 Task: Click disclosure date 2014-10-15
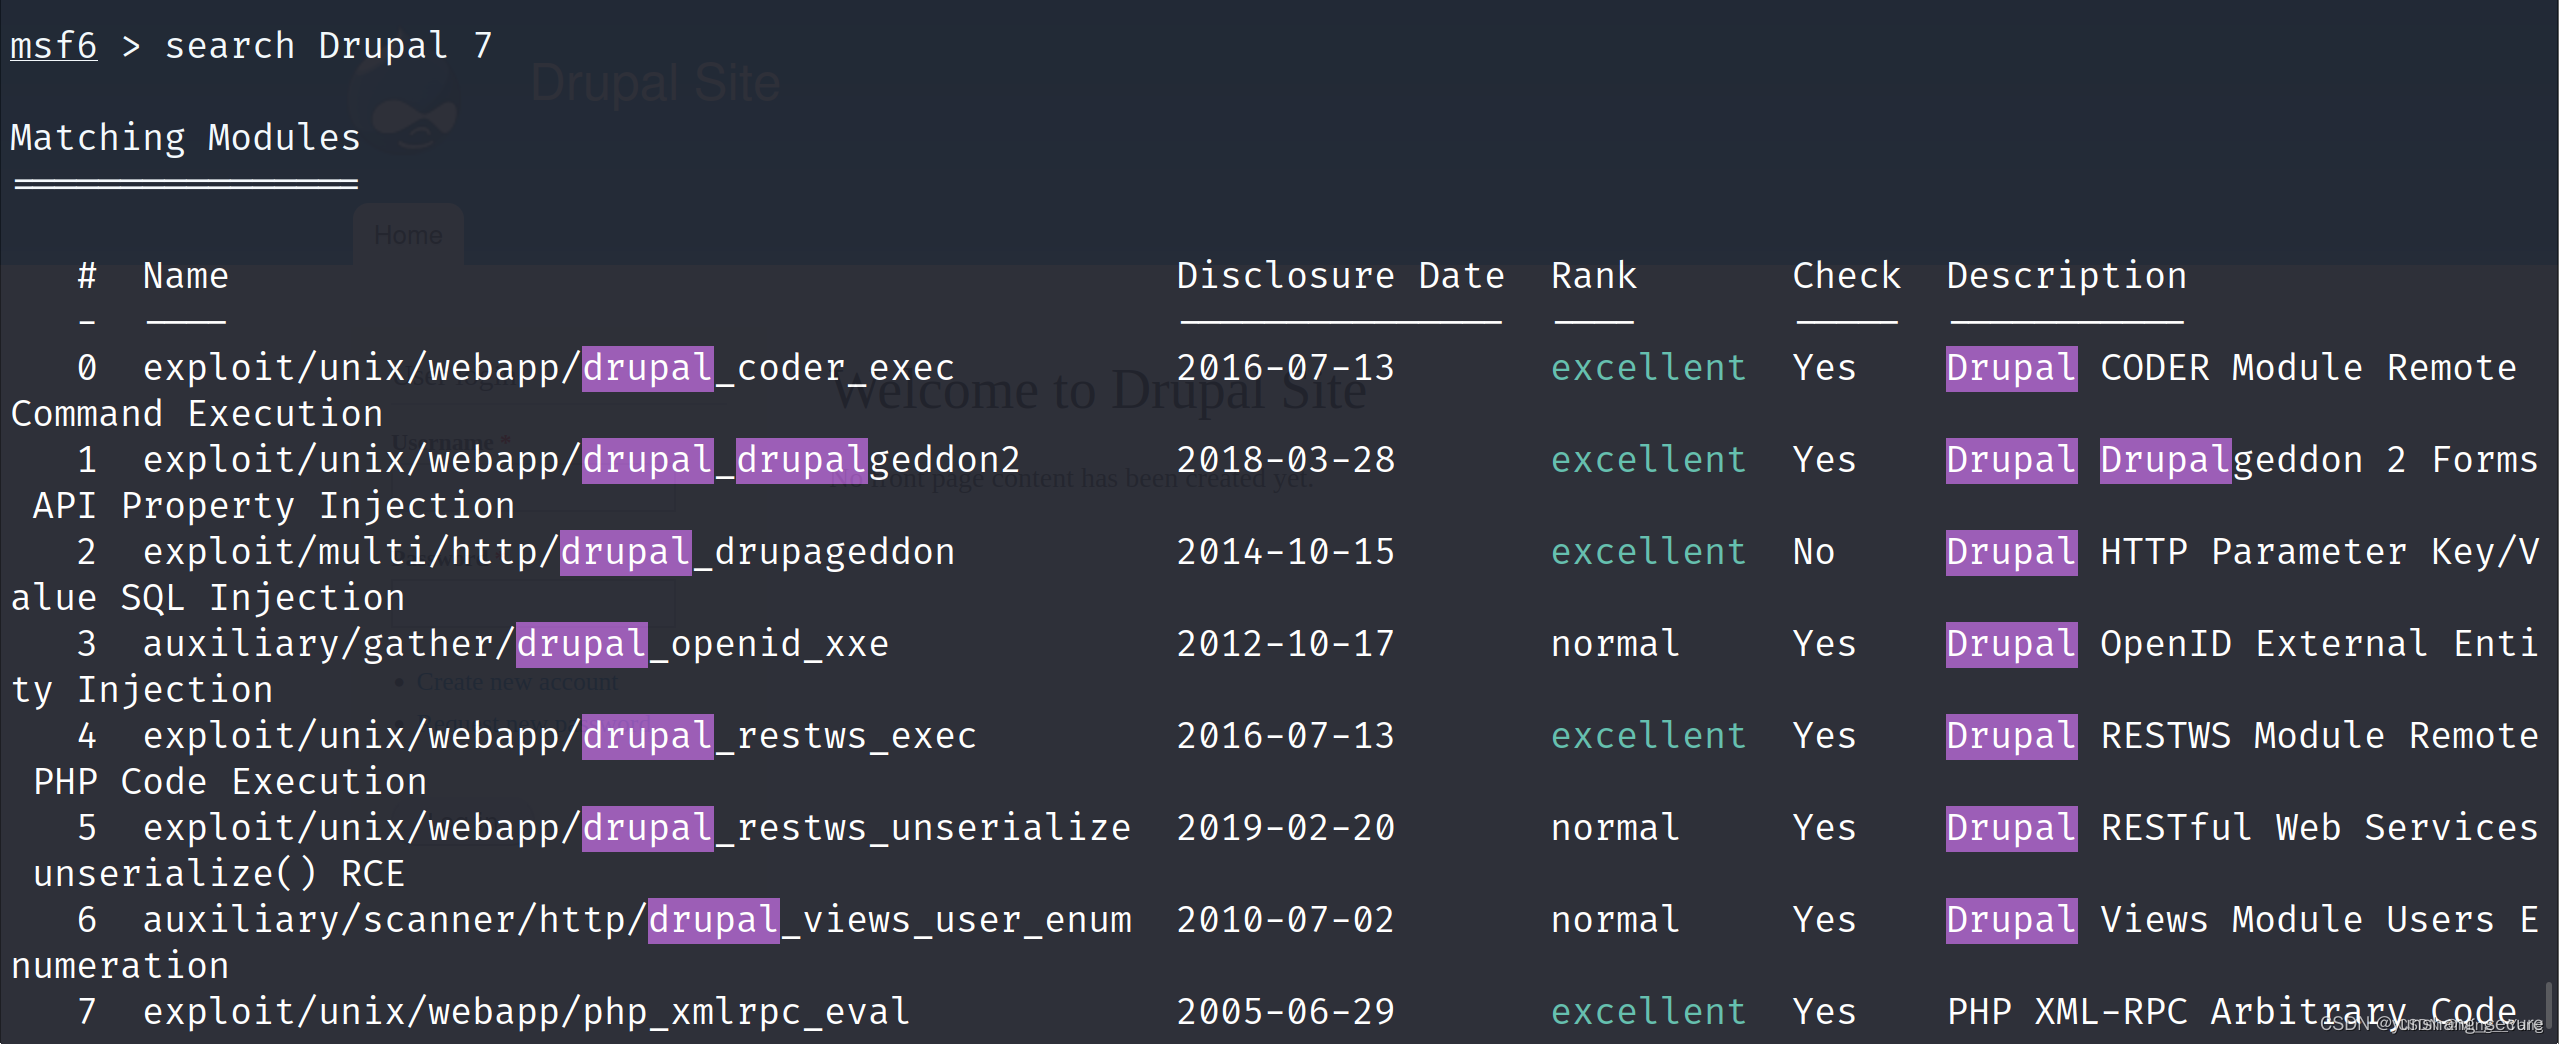(x=1286, y=552)
